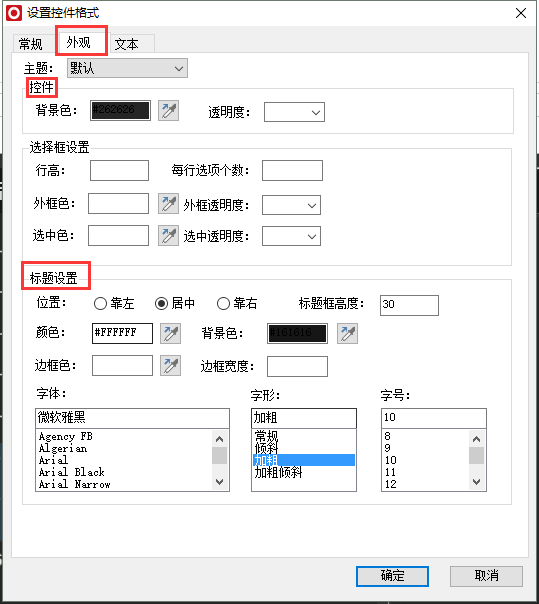Image resolution: width=539 pixels, height=604 pixels.
Task: Select the 靠左 position radio button
Action: (x=100, y=304)
